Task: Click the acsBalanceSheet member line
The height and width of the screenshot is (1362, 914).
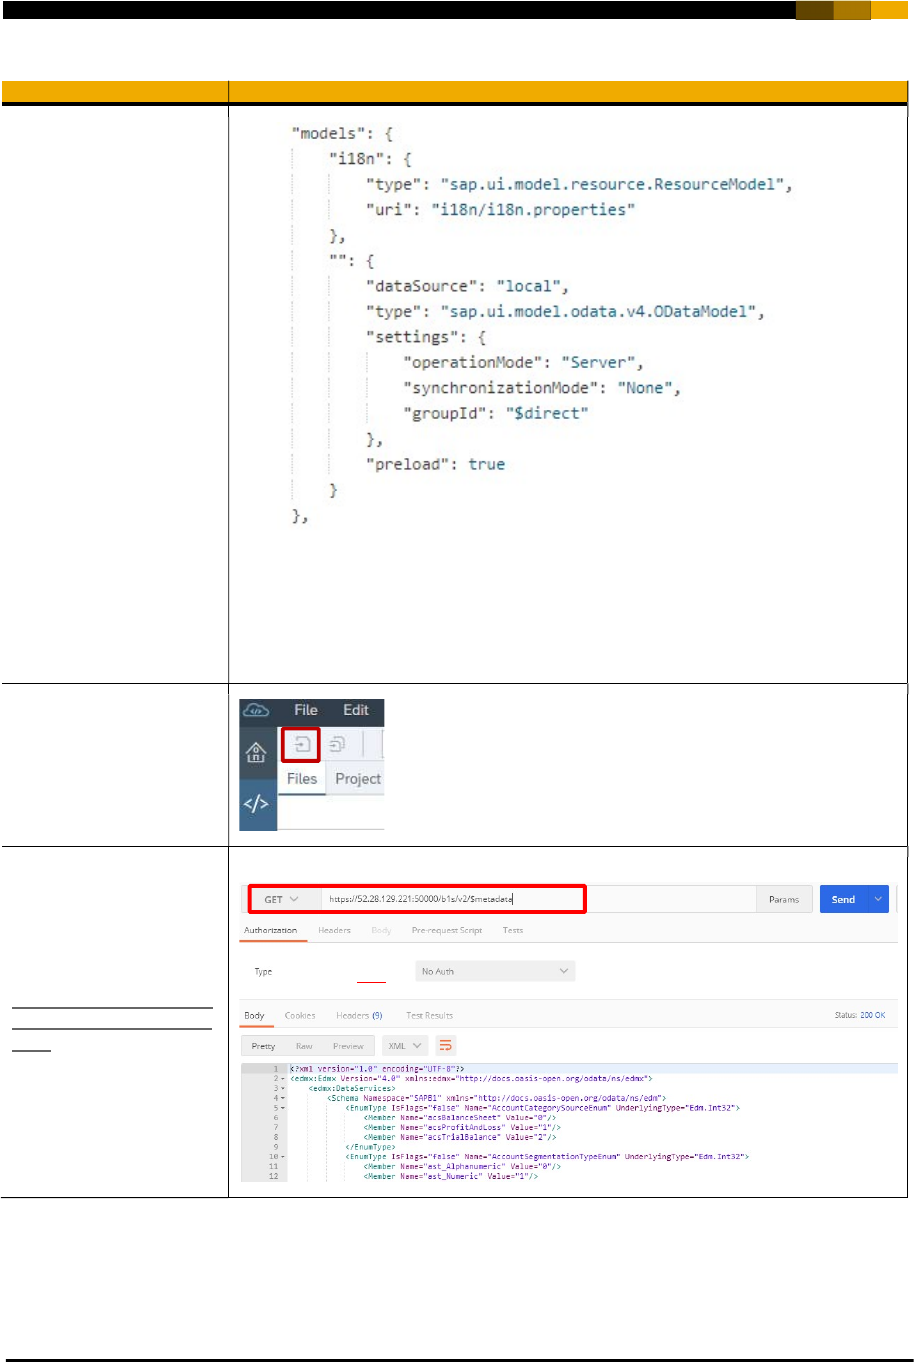Action: coord(460,1117)
